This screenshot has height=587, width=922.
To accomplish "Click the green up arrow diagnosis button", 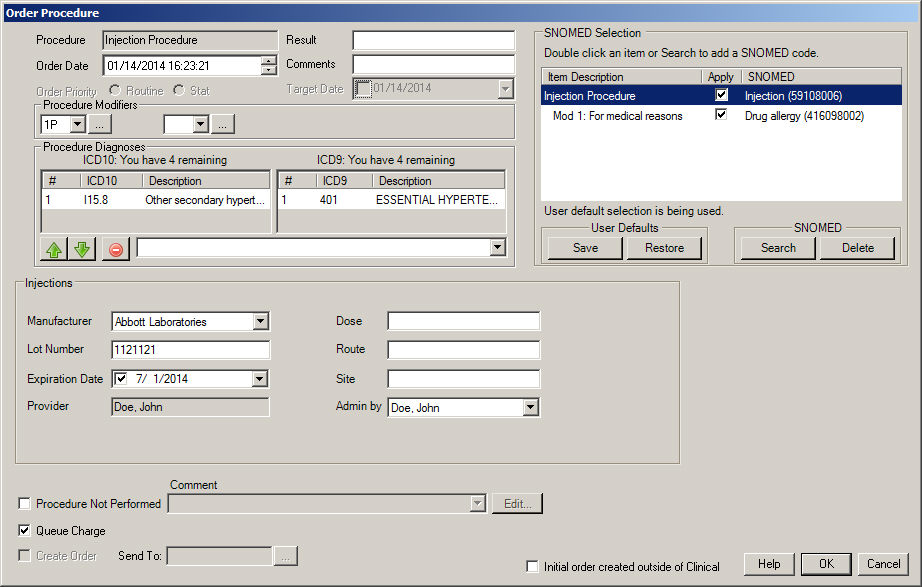I will click(54, 249).
